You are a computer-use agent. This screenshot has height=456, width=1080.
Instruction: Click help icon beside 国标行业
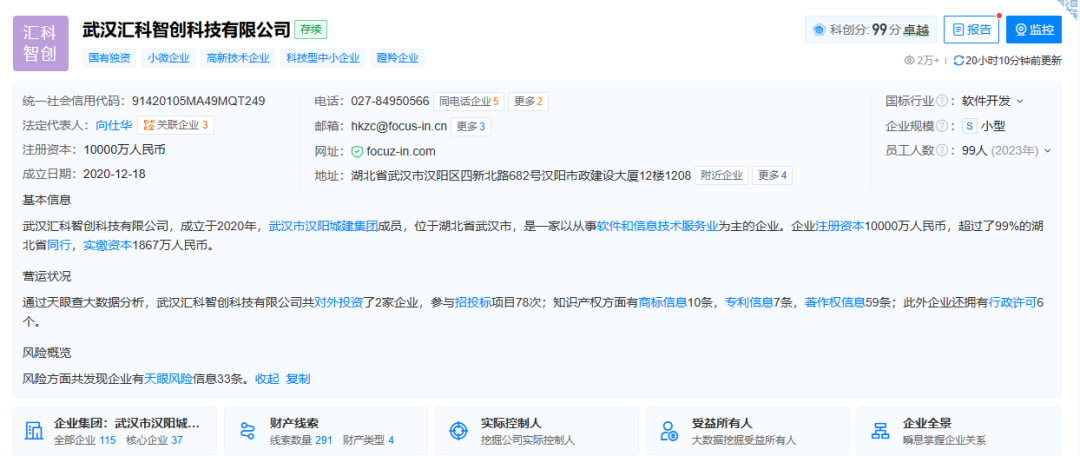point(941,101)
